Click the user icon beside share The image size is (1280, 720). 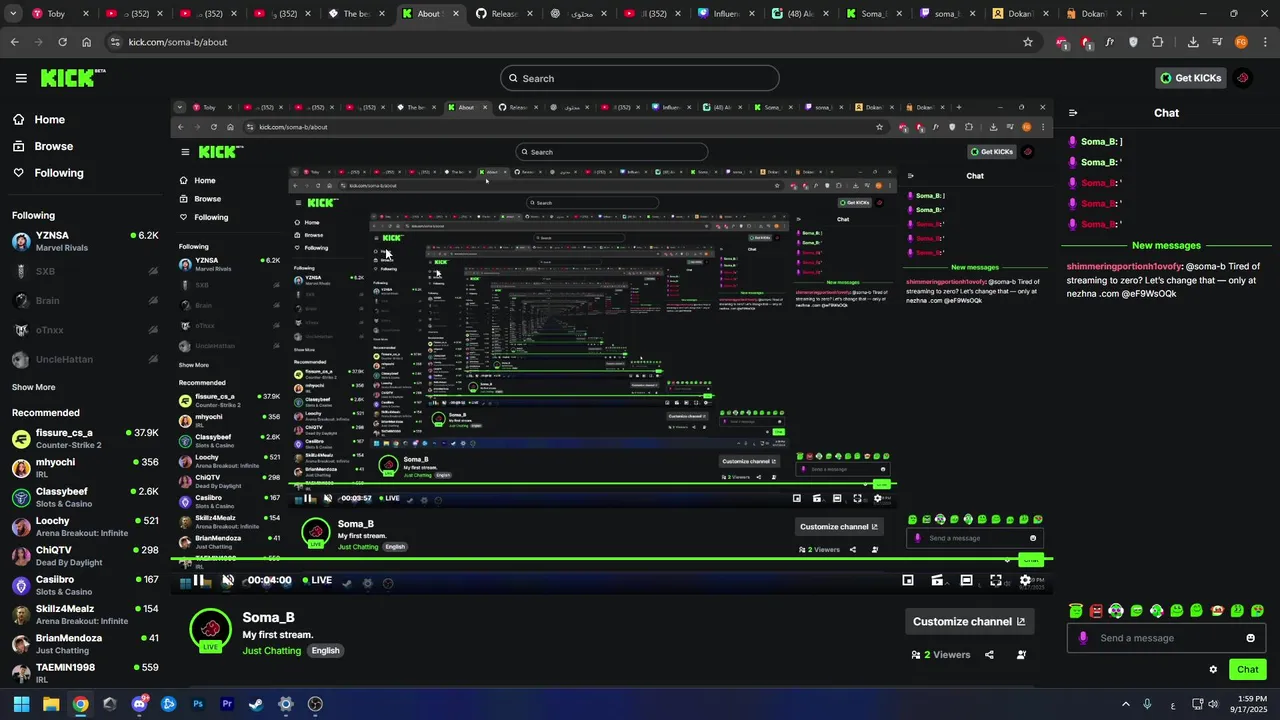[x=1021, y=655]
